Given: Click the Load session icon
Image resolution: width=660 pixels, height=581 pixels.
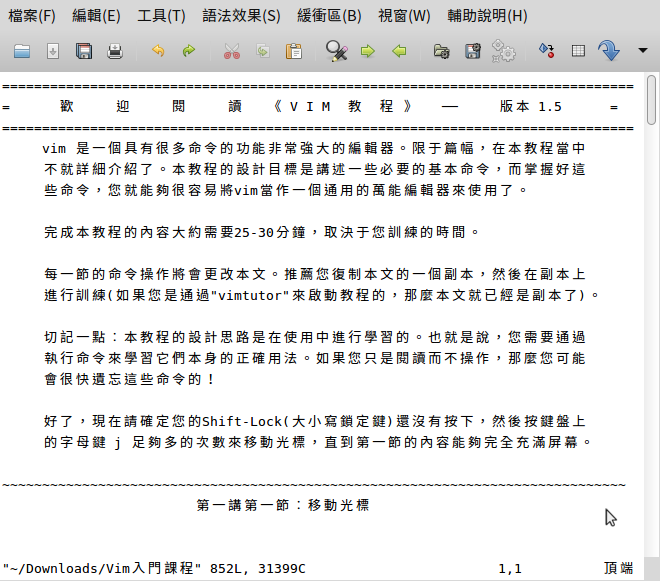Looking at the screenshot, I should pos(442,51).
